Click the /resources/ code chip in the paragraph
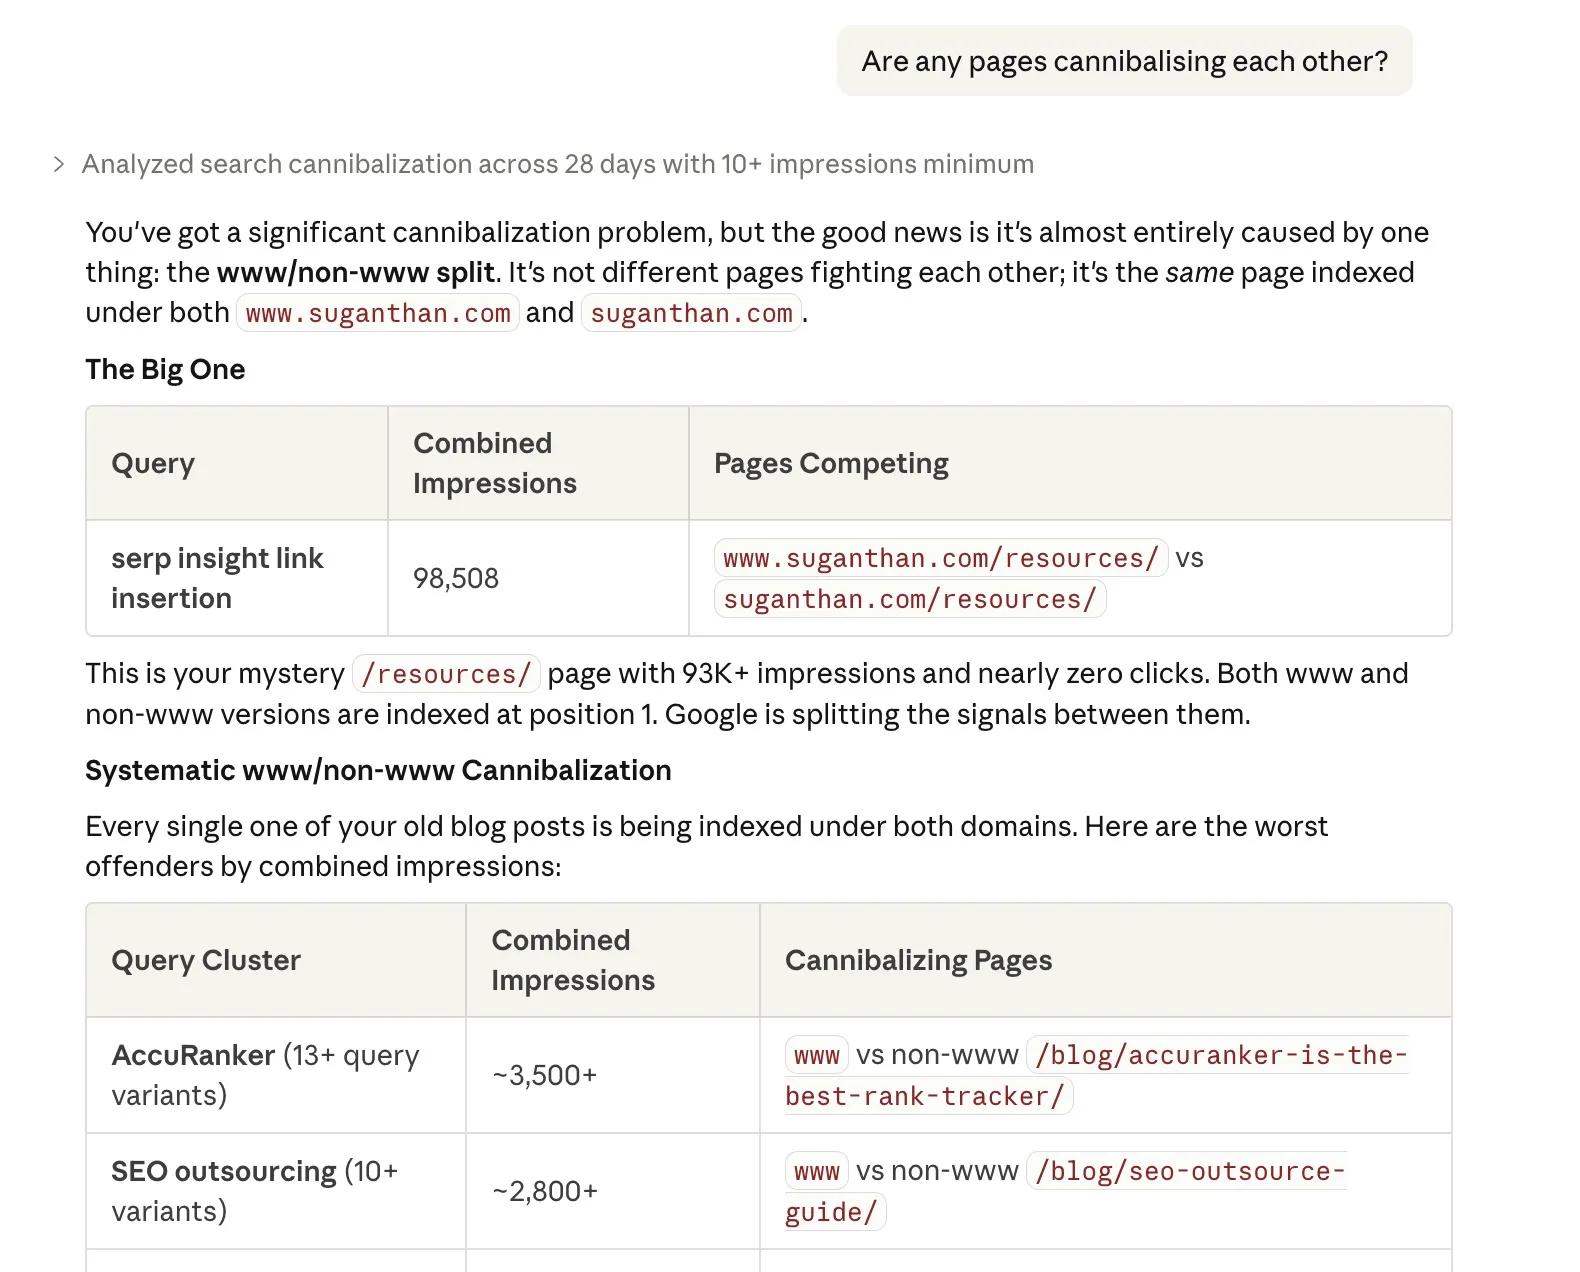 [446, 674]
